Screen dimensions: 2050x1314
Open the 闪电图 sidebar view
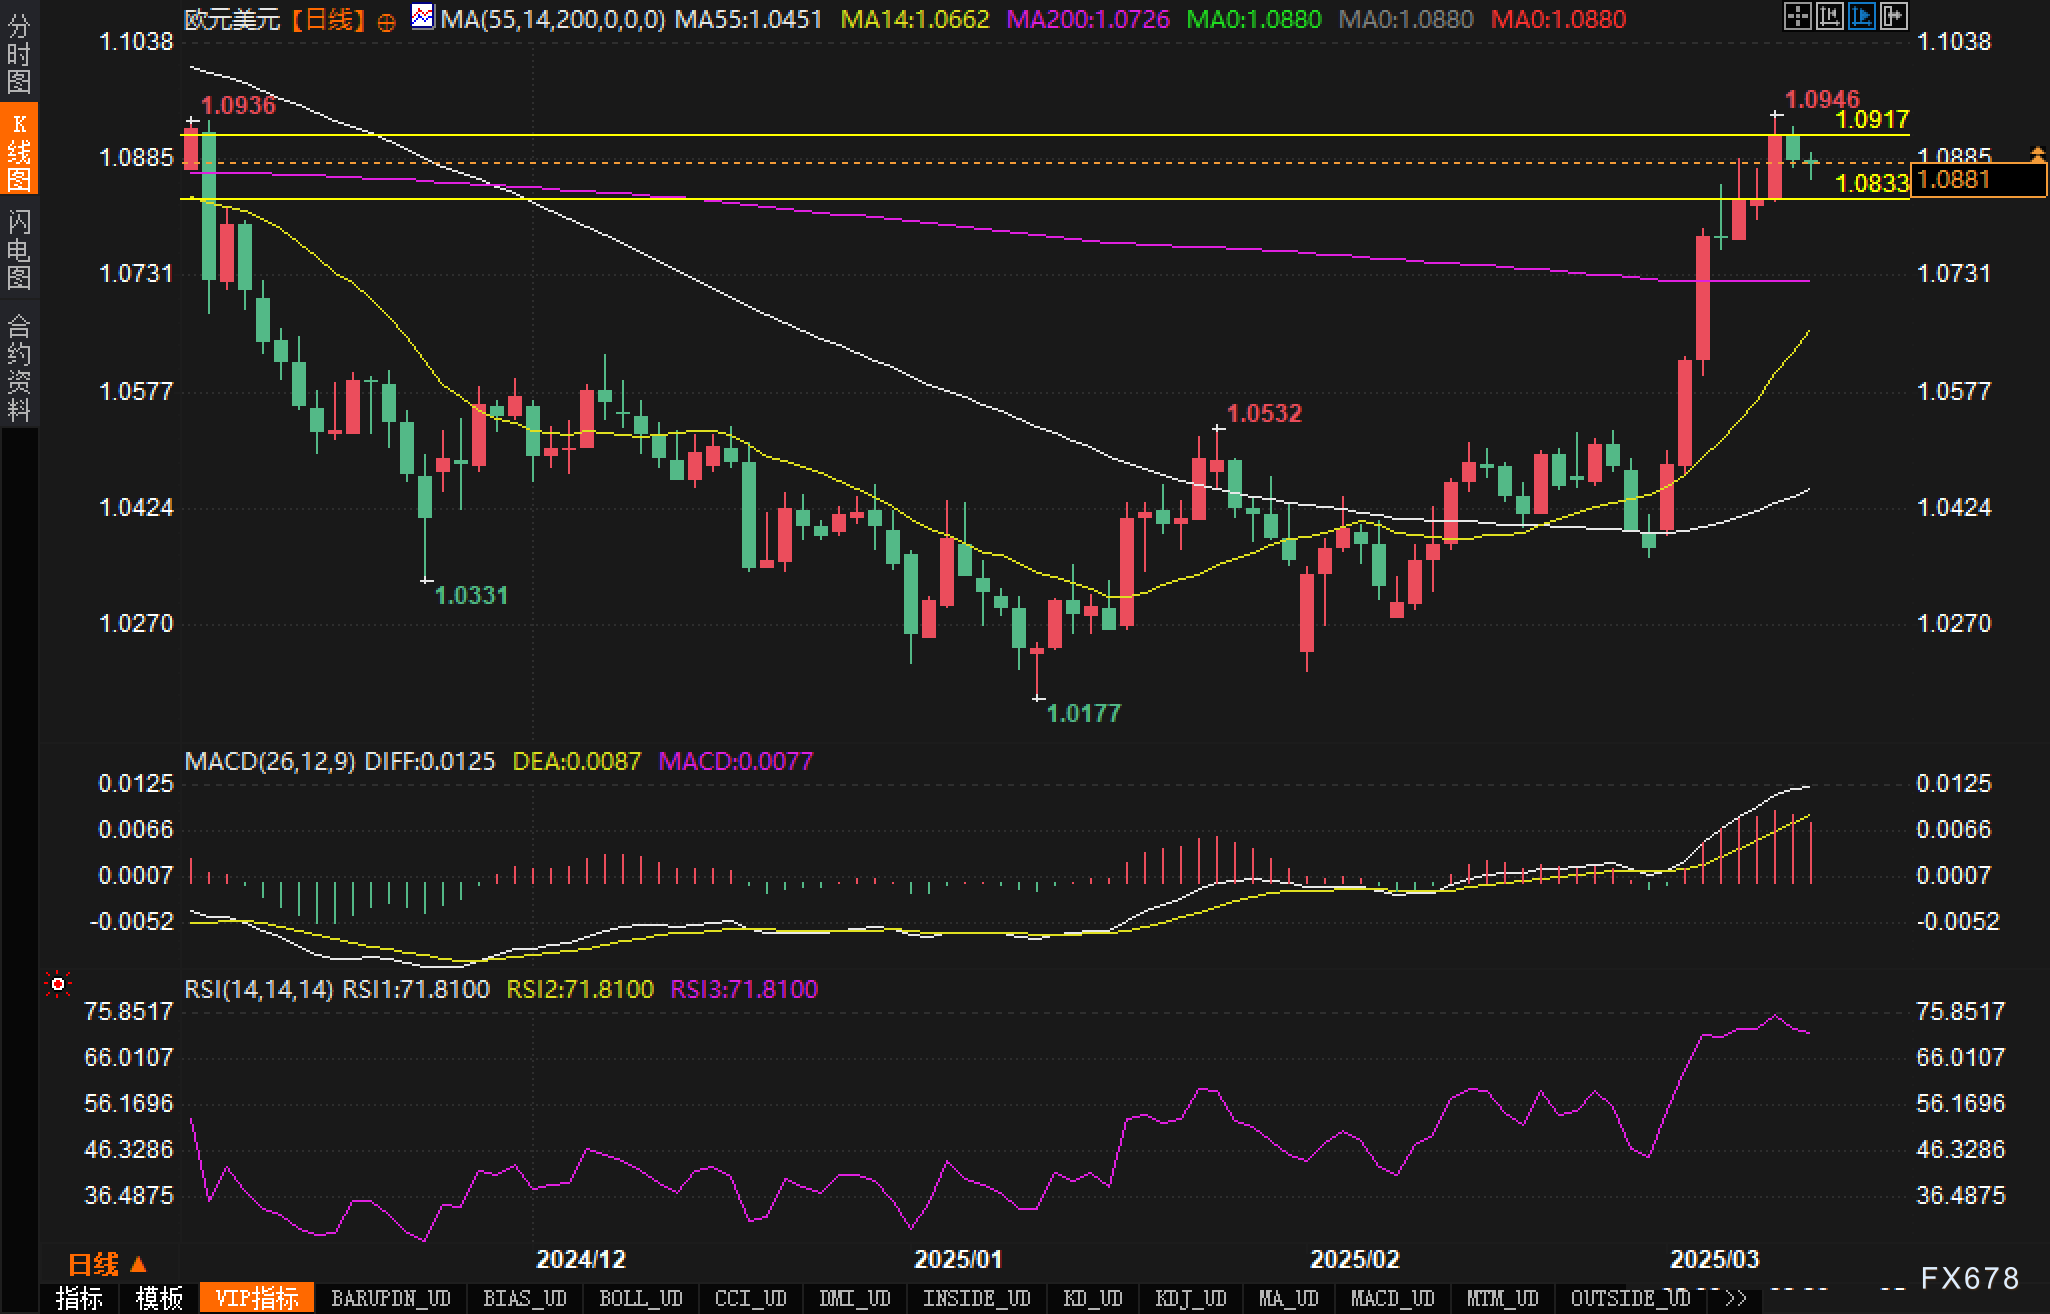click(19, 249)
